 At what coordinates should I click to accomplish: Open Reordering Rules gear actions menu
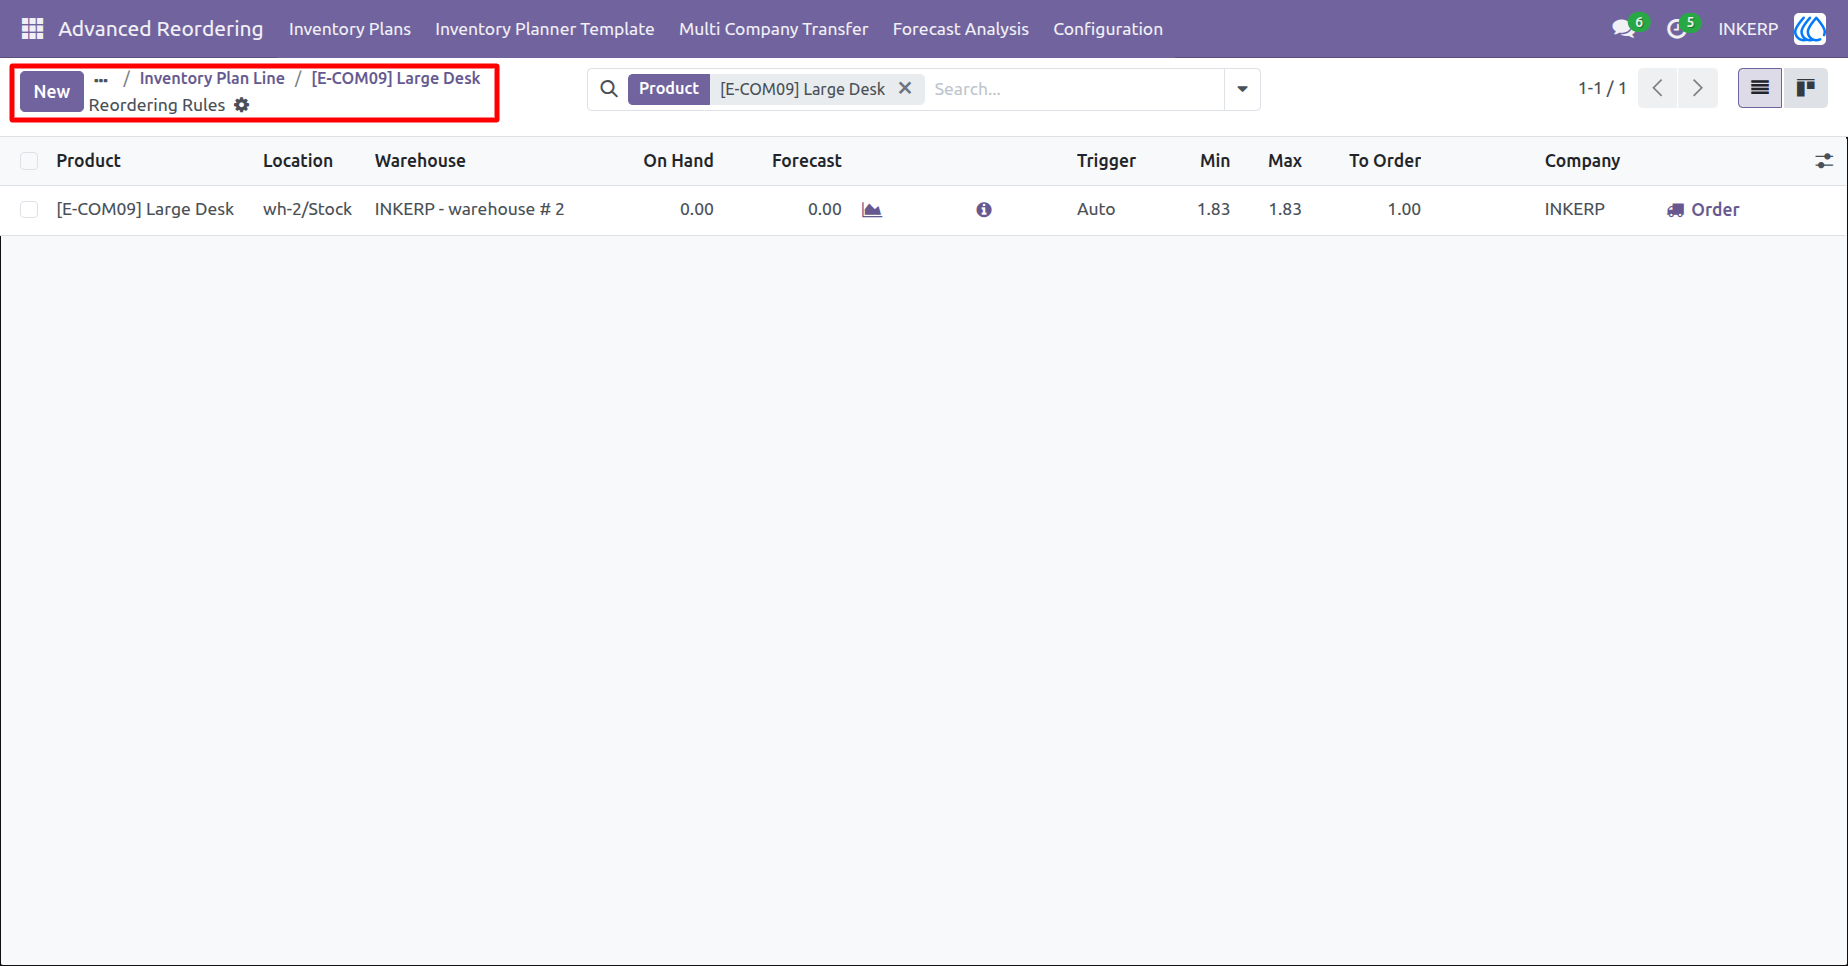point(242,105)
